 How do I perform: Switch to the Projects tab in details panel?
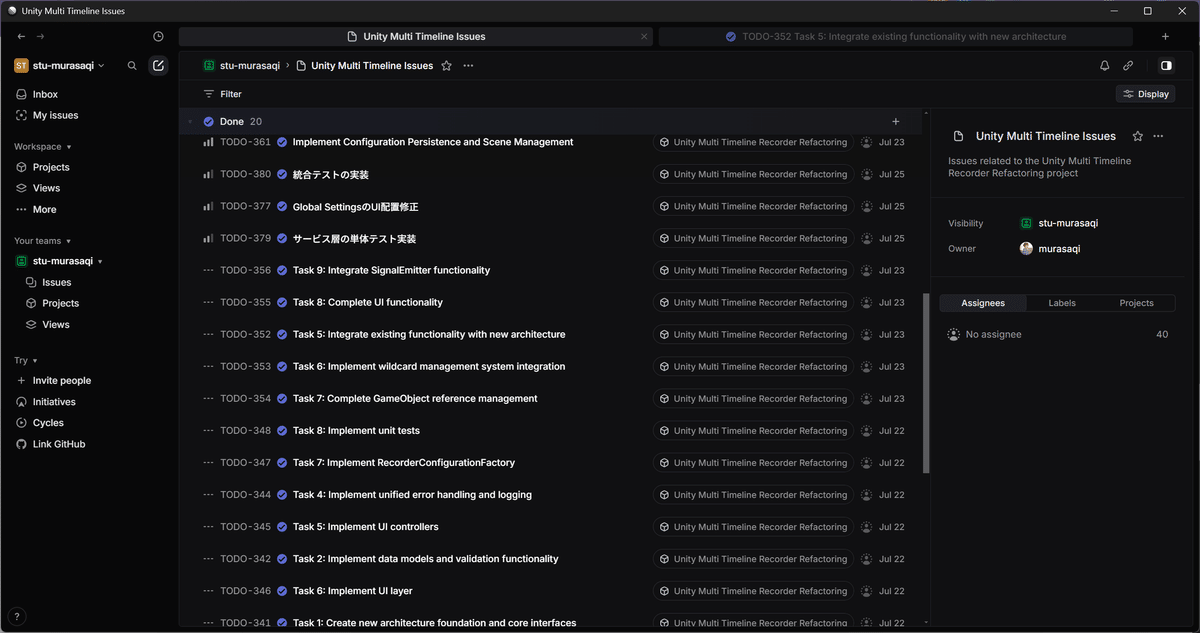[1136, 303]
